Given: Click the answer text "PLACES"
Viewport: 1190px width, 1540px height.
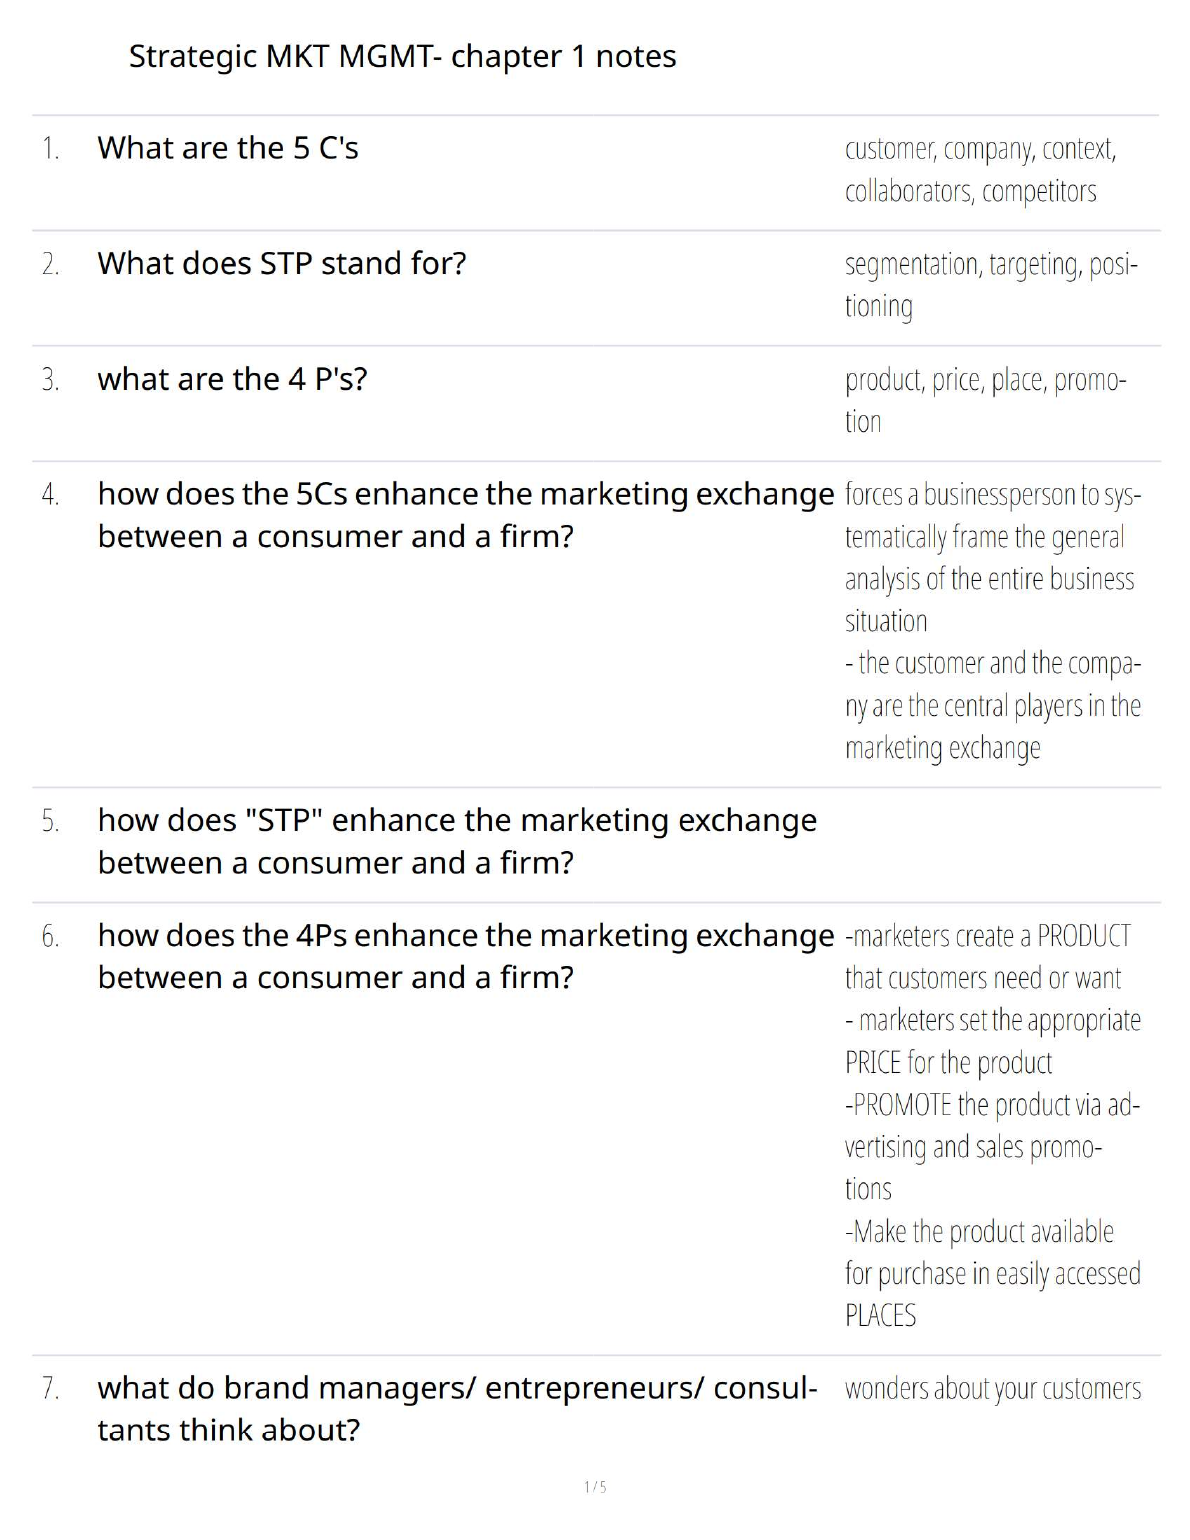Looking at the screenshot, I should coord(880,1315).
